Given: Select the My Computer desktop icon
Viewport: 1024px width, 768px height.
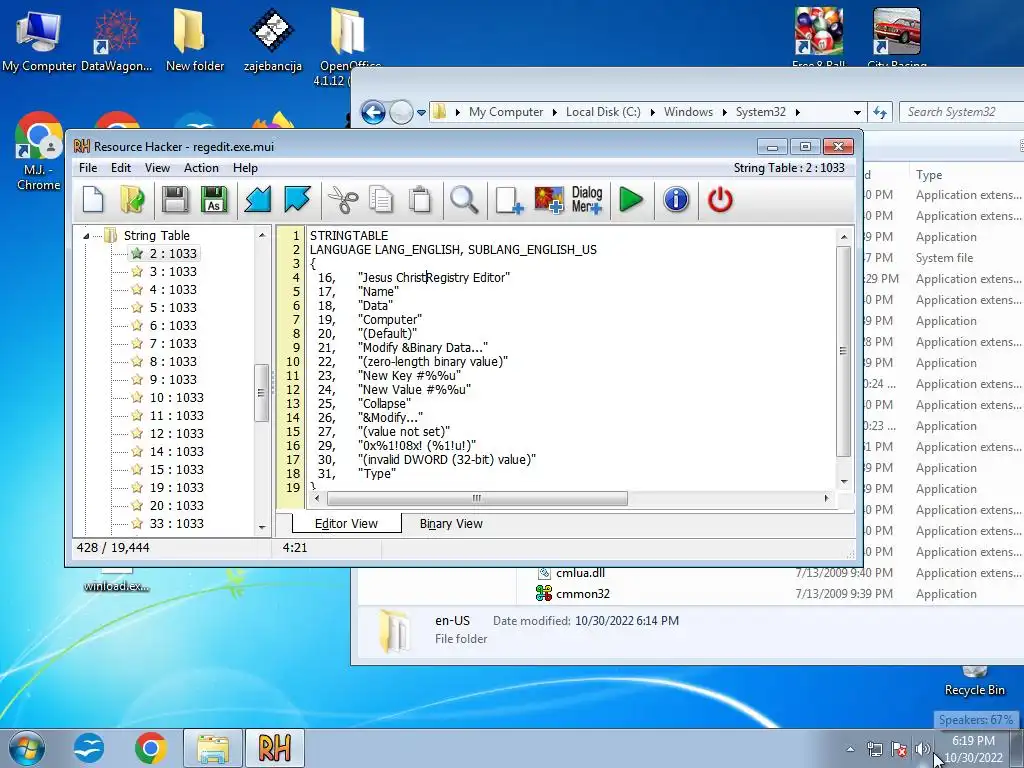Looking at the screenshot, I should (39, 40).
